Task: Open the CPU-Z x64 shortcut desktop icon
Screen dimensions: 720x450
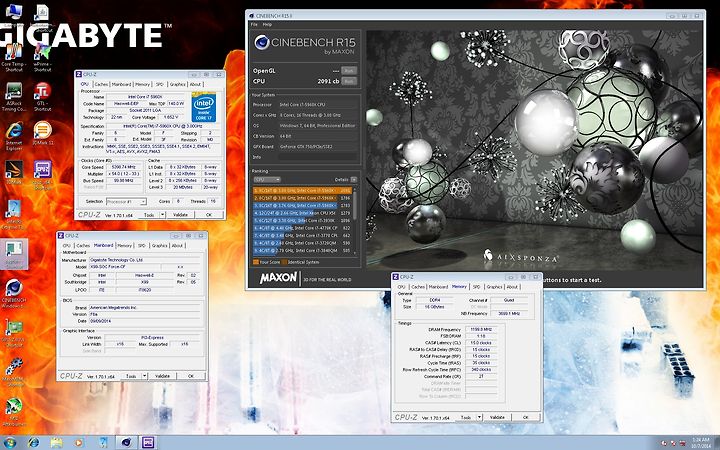Action: coord(42,175)
